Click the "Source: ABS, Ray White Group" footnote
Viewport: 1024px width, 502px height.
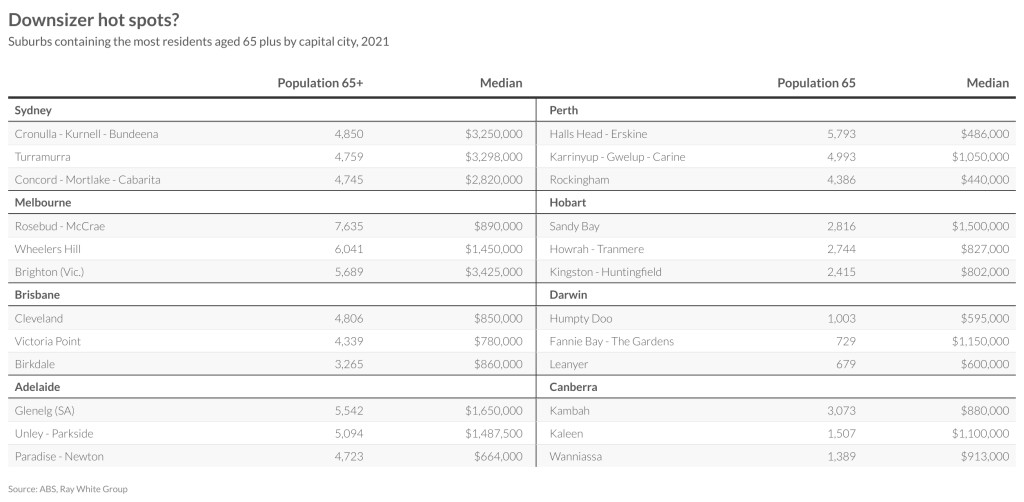coord(68,489)
